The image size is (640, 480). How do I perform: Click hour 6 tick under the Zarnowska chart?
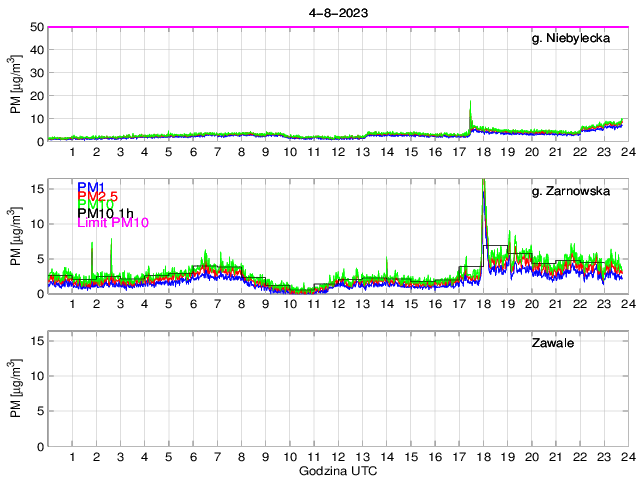pyautogui.click(x=193, y=304)
